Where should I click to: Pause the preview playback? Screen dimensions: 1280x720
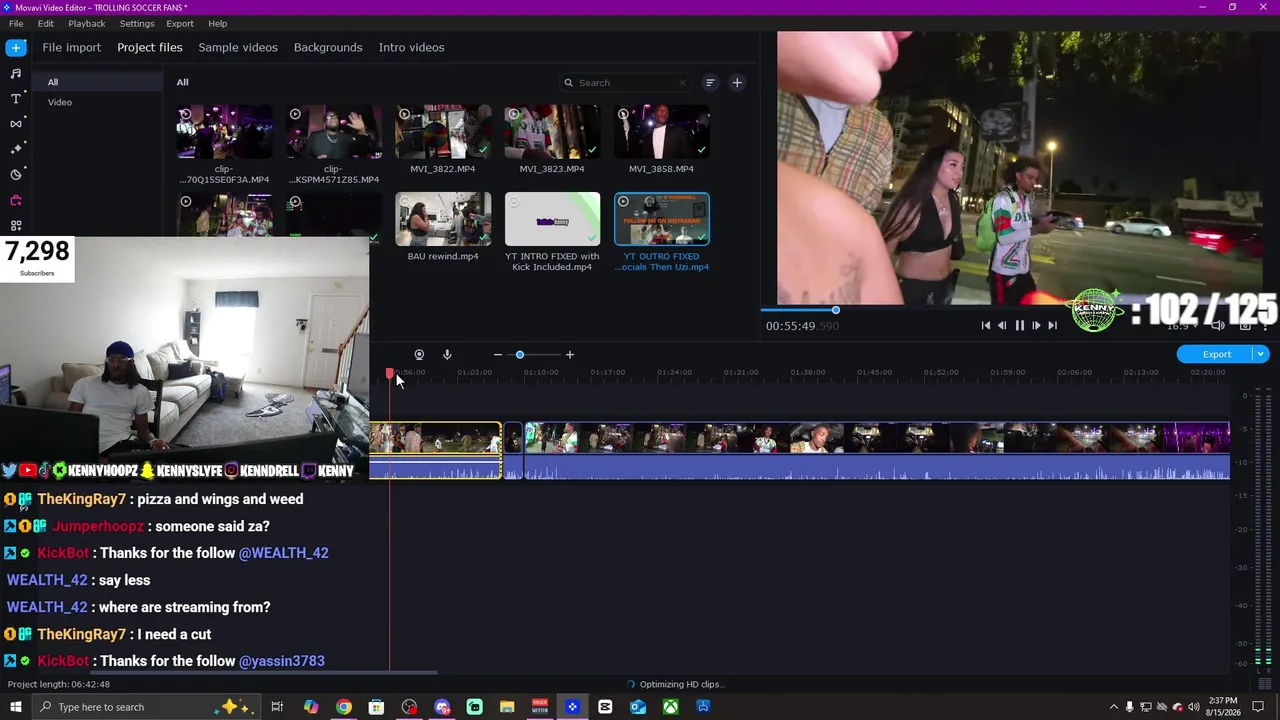click(1019, 325)
